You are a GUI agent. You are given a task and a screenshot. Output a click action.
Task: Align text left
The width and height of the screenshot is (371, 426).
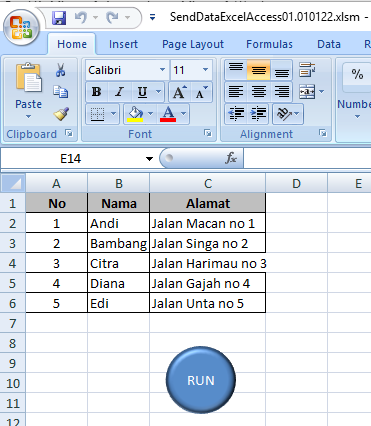(236, 92)
